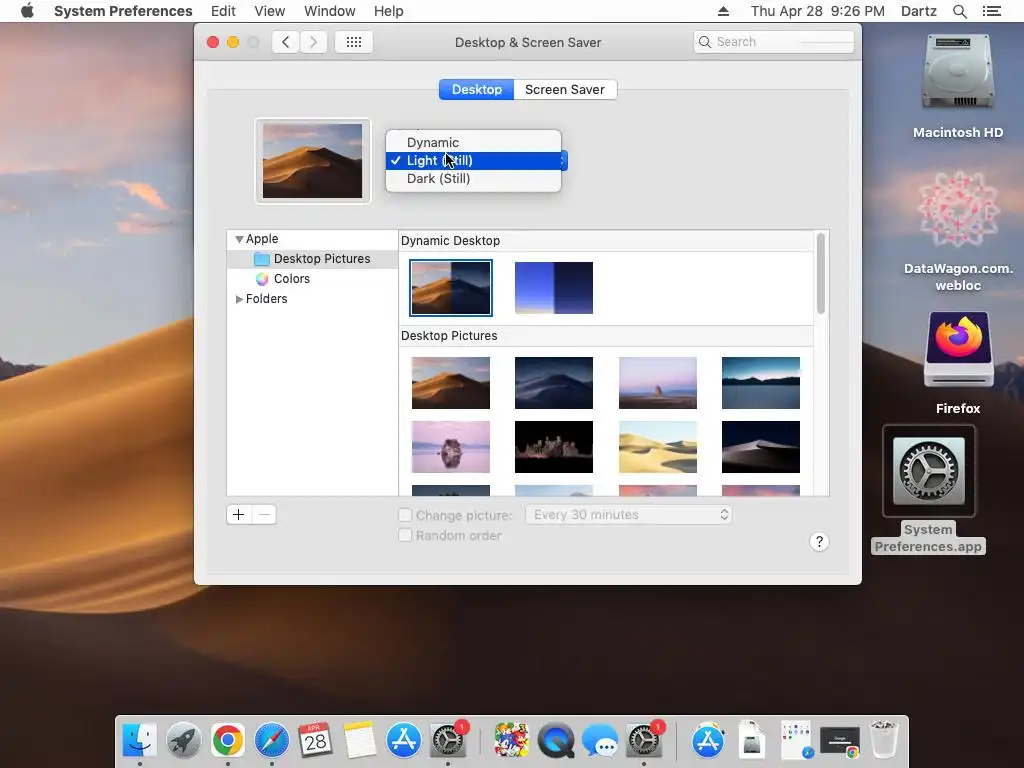Open Safari compass icon in Dock
1024x768 pixels.
coord(272,741)
